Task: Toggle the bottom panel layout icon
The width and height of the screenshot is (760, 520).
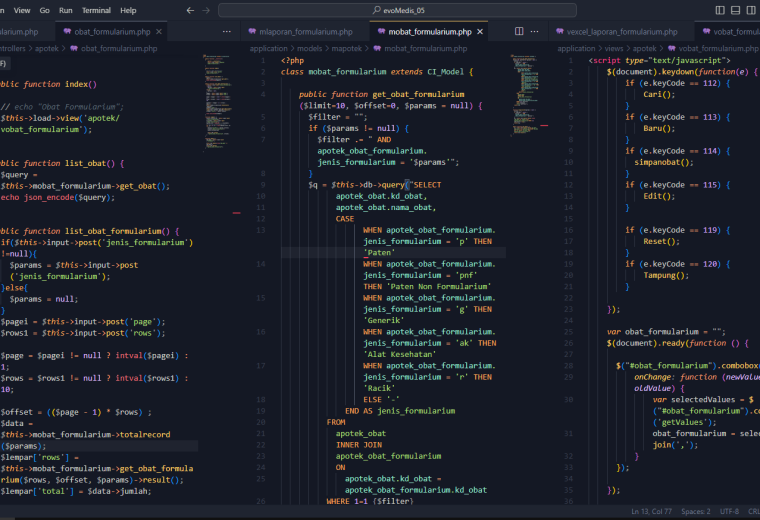Action: click(x=735, y=10)
